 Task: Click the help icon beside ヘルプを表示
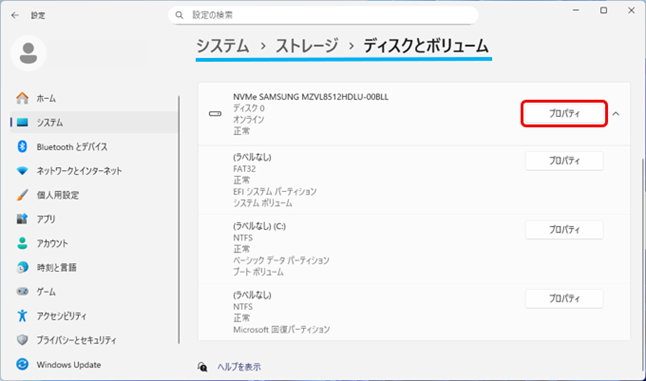(202, 367)
